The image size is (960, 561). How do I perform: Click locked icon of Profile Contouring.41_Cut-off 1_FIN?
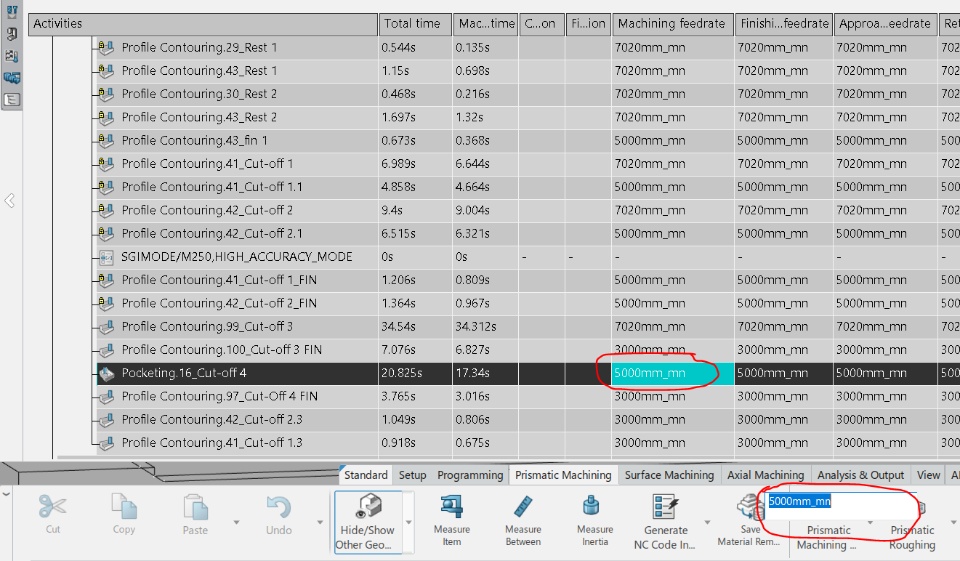(106, 280)
